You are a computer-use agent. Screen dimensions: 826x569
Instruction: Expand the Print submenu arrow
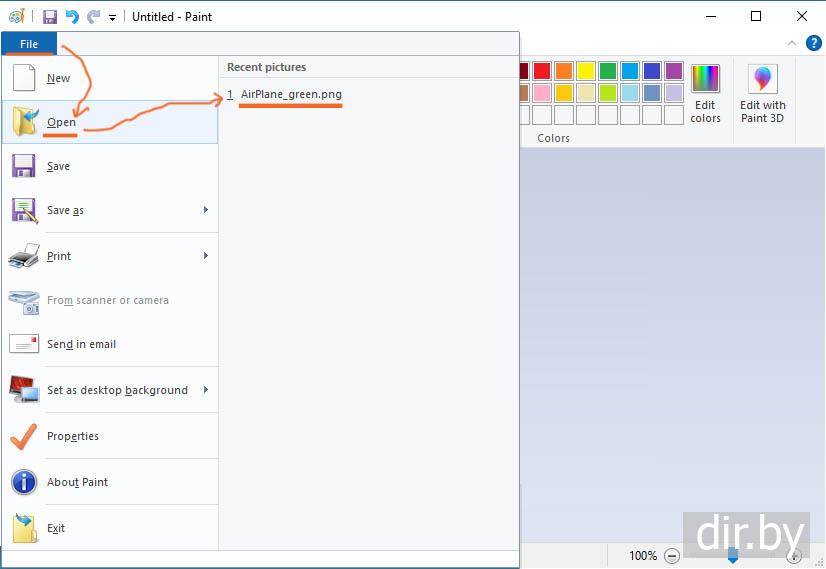pyautogui.click(x=206, y=256)
